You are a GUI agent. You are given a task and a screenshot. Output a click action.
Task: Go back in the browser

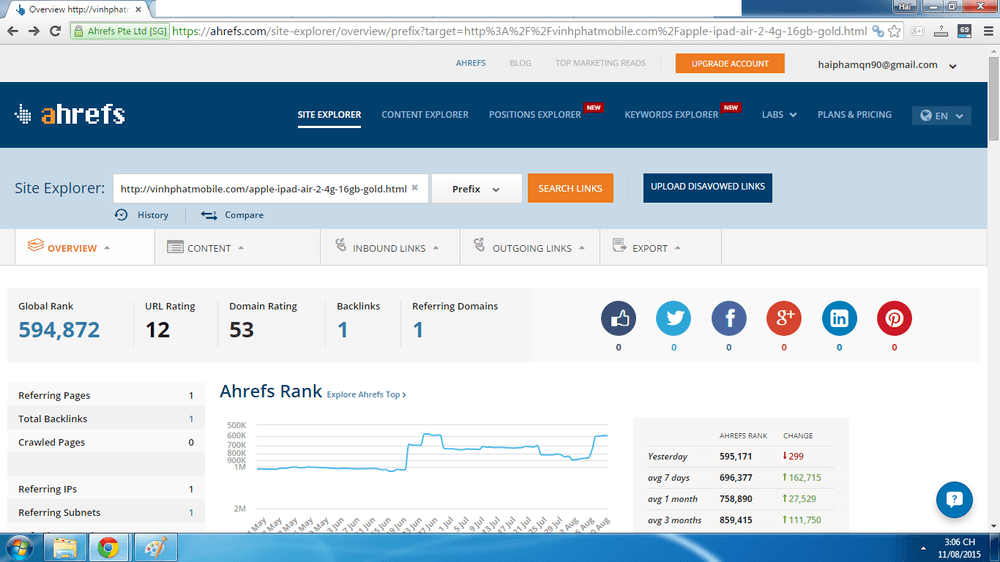point(12,31)
